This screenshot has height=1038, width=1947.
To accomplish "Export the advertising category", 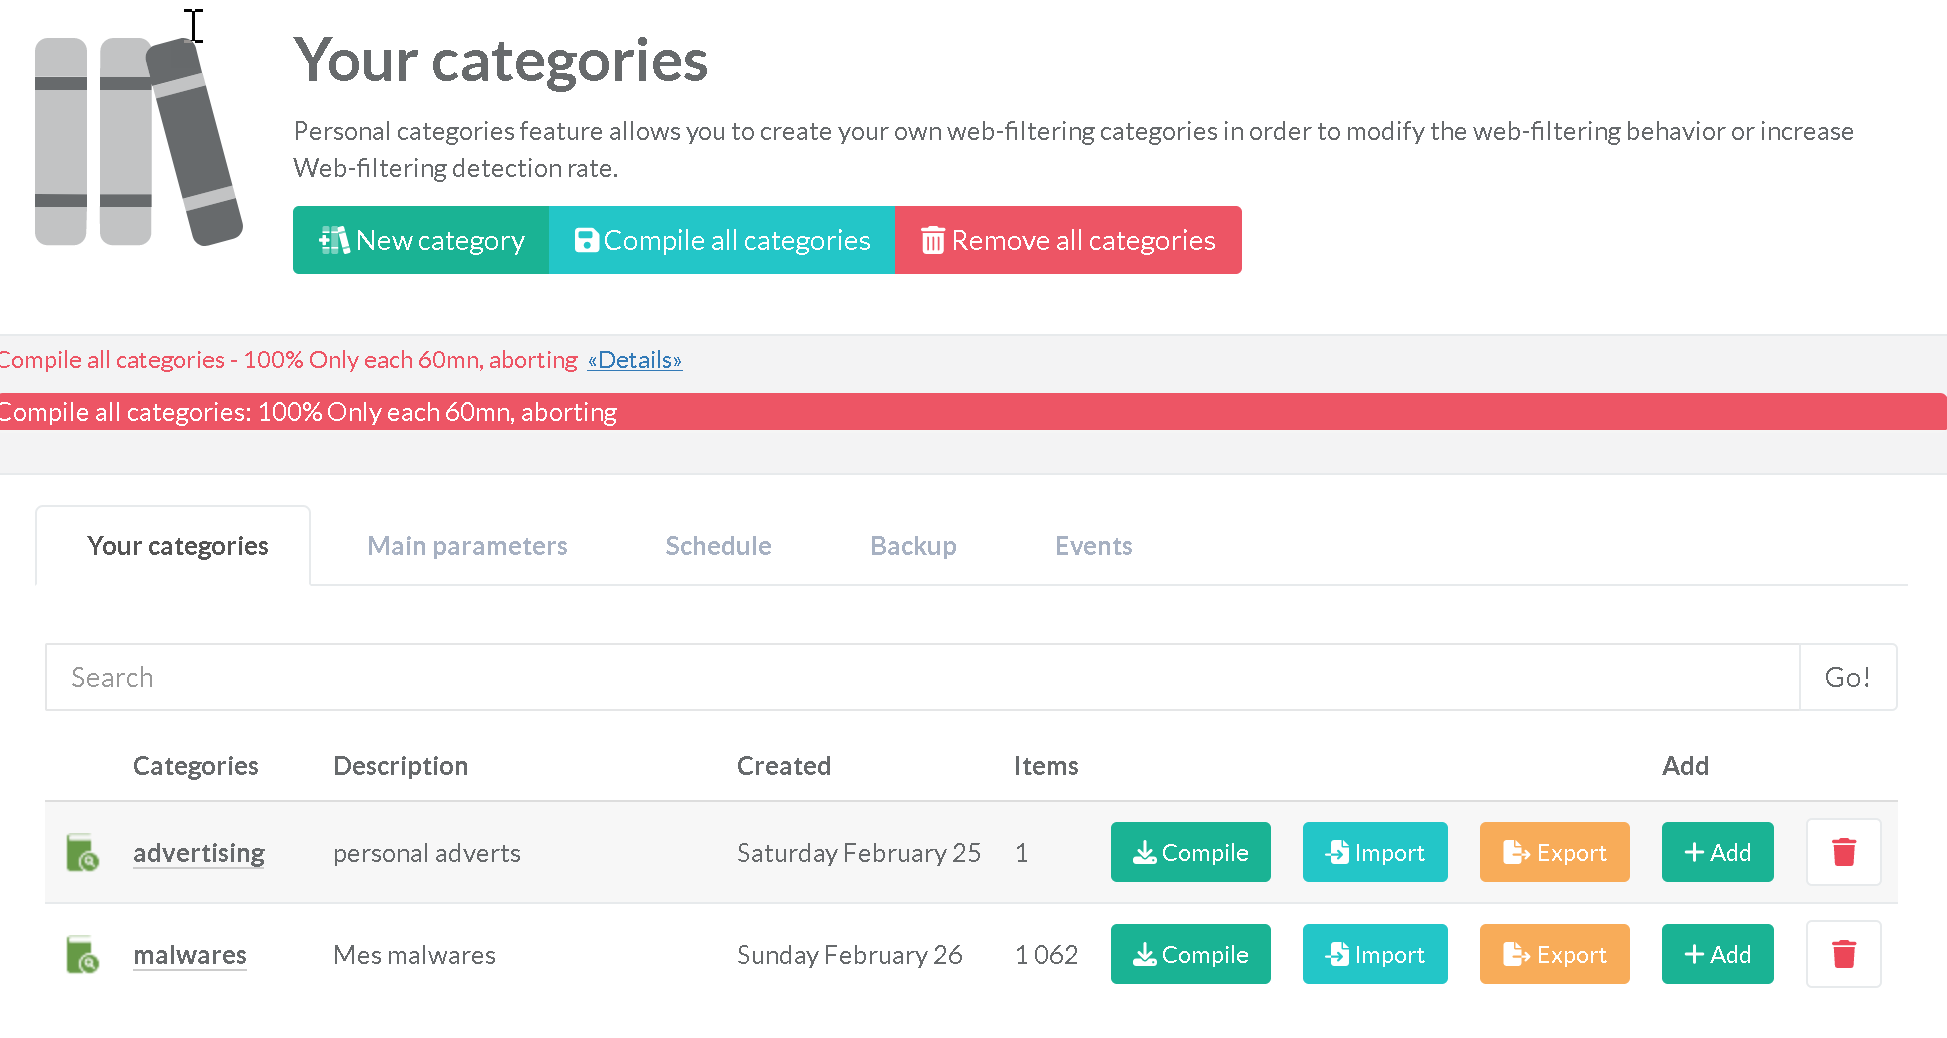I will pyautogui.click(x=1554, y=853).
